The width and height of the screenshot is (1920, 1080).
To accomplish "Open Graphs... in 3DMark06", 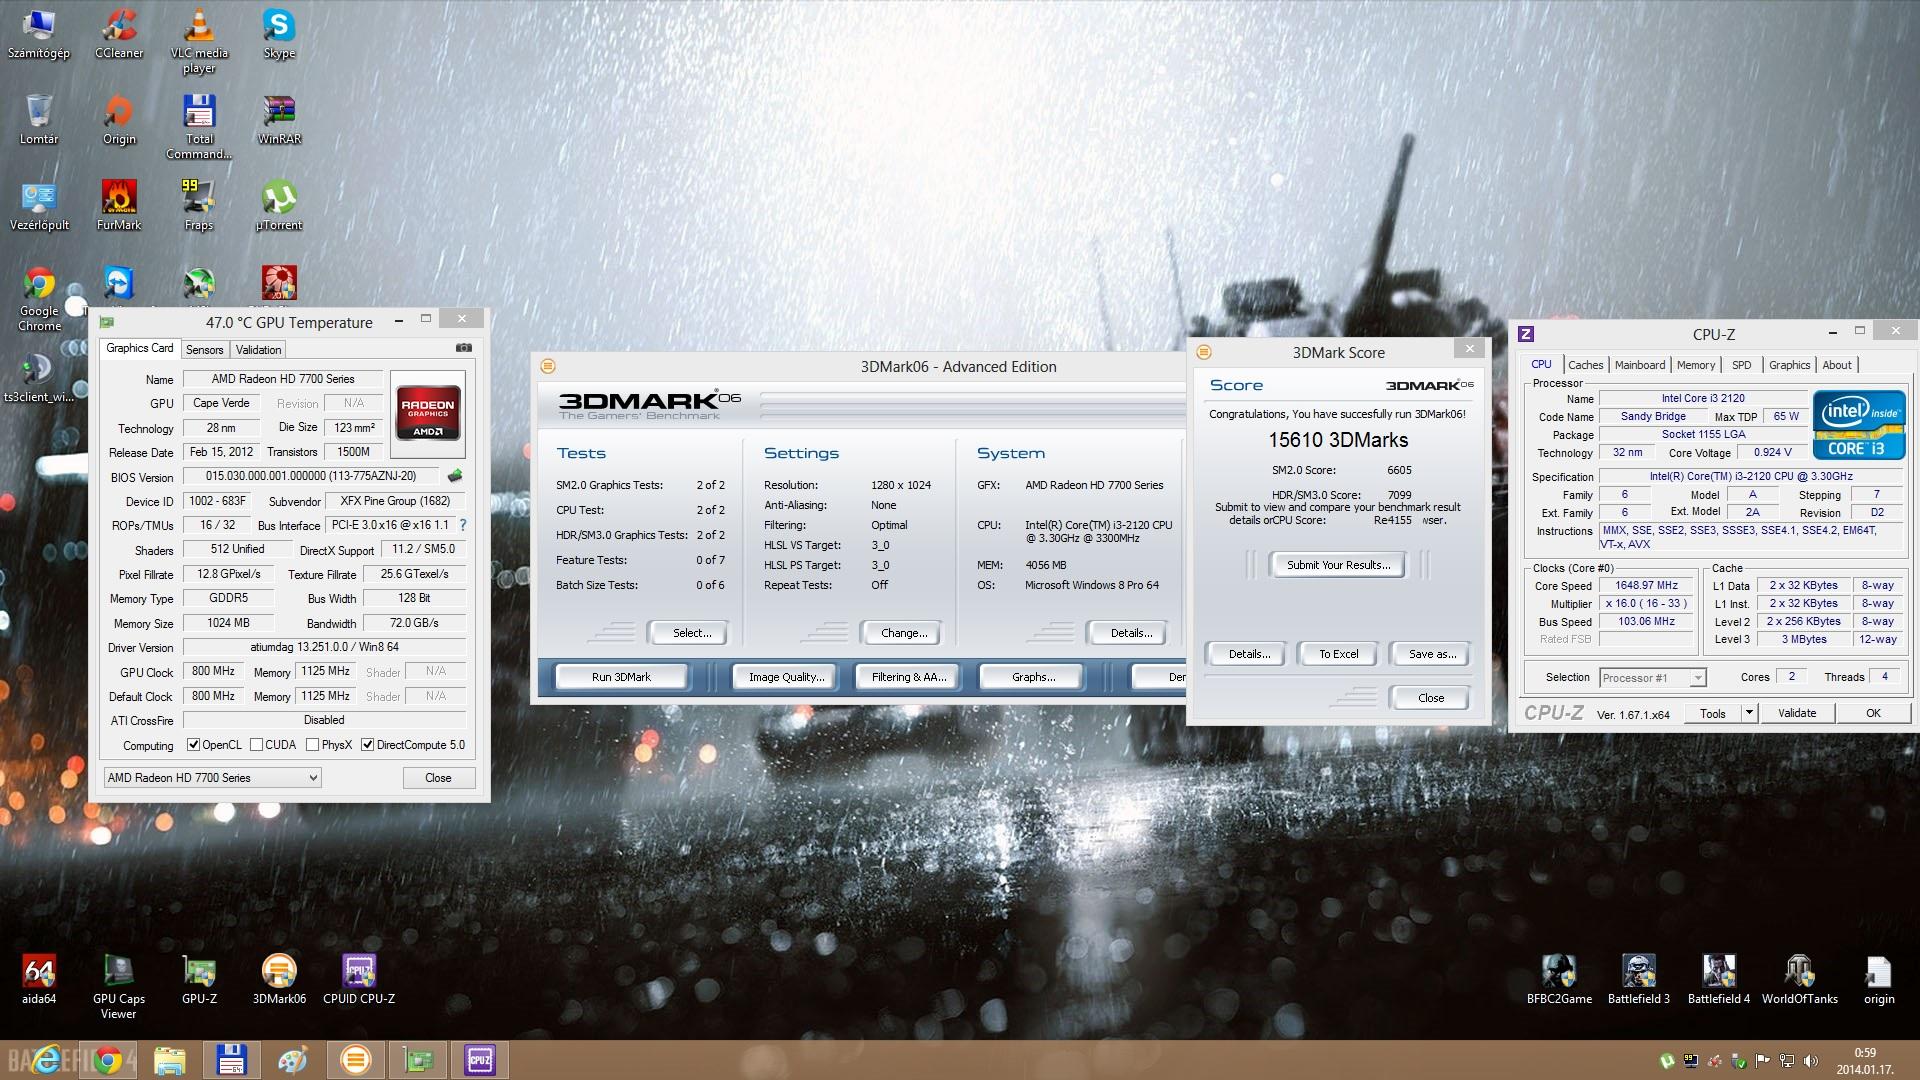I will point(1033,677).
